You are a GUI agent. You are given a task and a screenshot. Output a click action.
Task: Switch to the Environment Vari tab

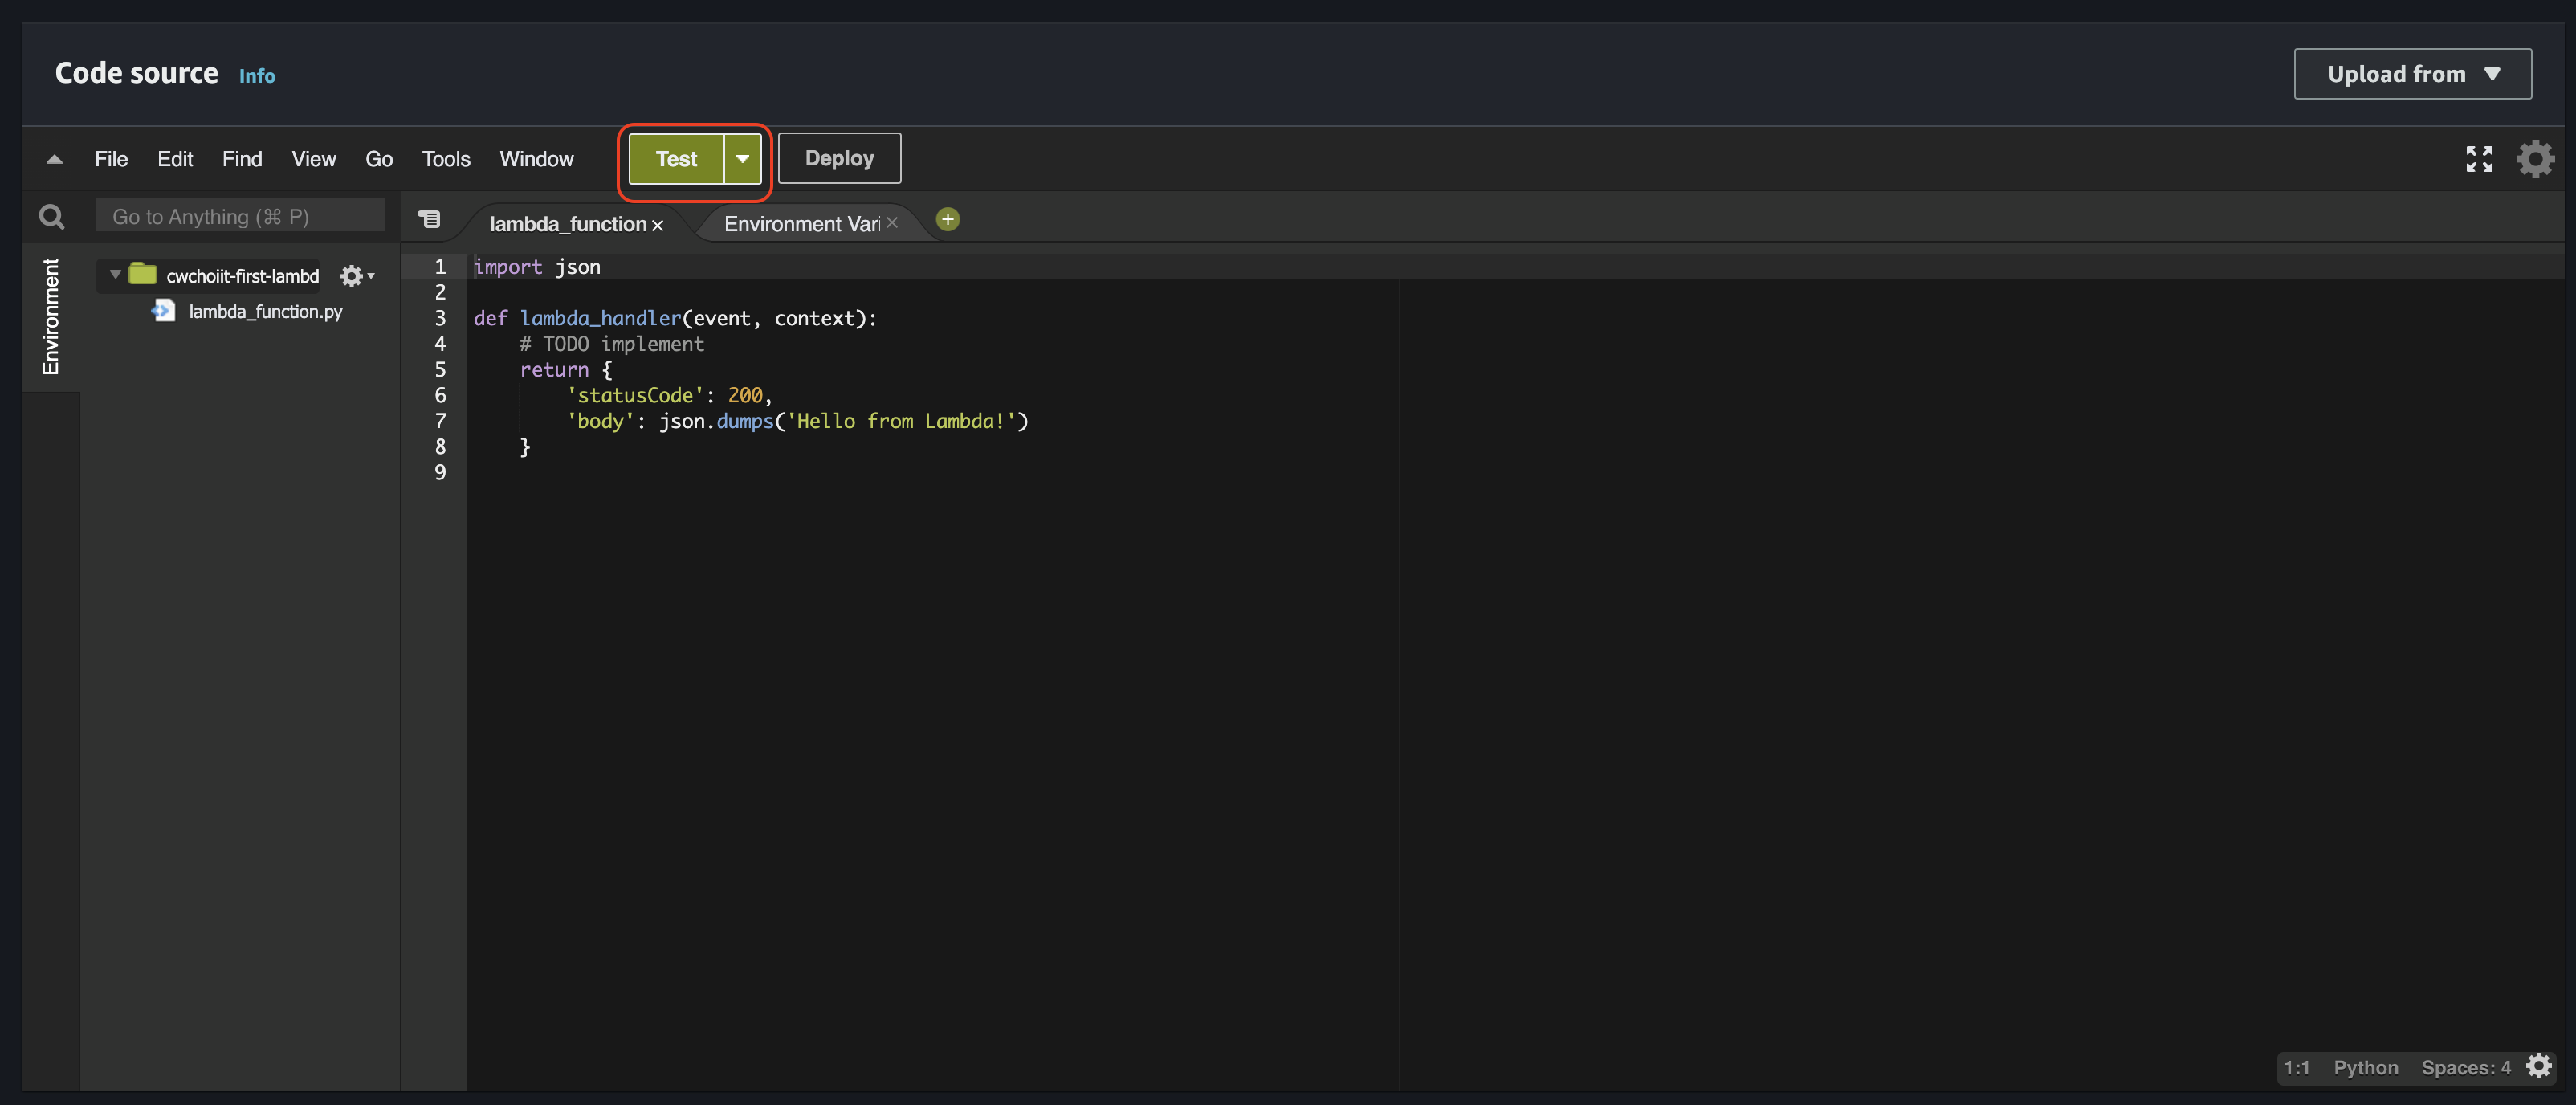point(800,224)
